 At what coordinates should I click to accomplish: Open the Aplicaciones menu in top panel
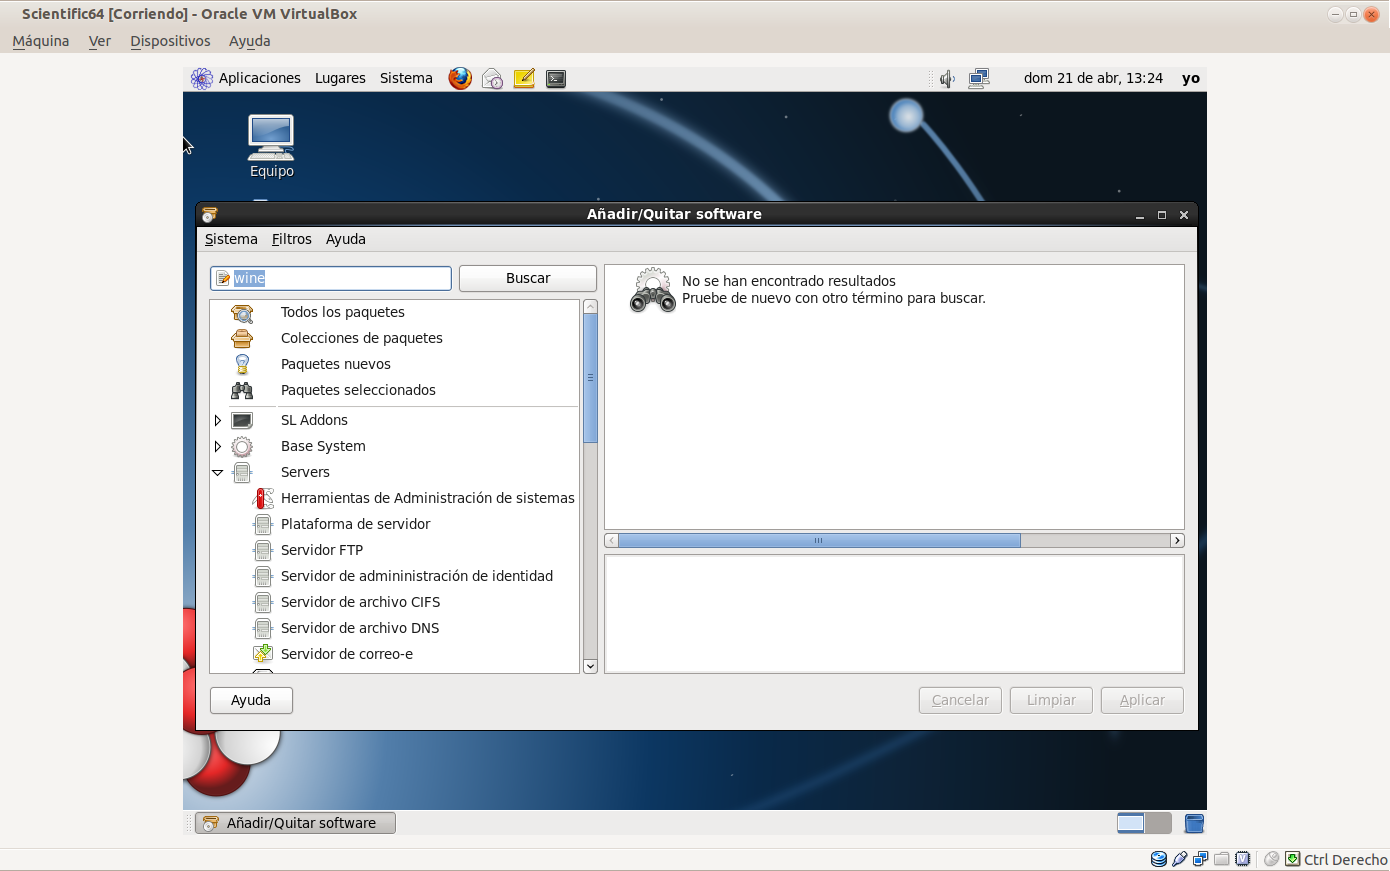[259, 78]
